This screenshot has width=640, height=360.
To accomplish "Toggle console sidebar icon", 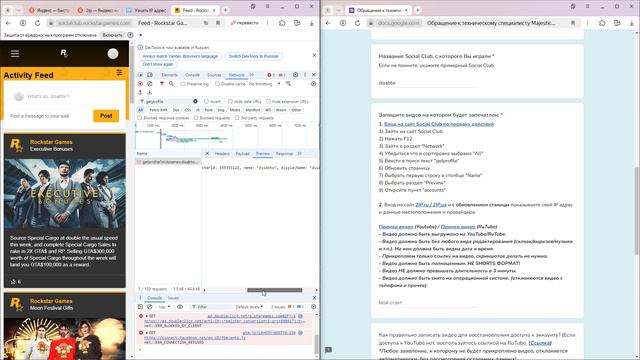I will [x=140, y=307].
